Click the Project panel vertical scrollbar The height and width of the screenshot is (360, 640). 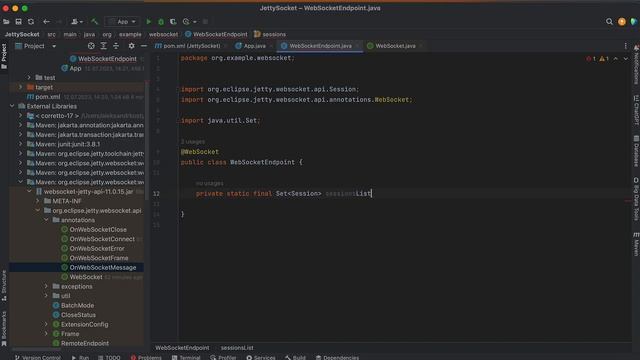pyautogui.click(x=147, y=139)
